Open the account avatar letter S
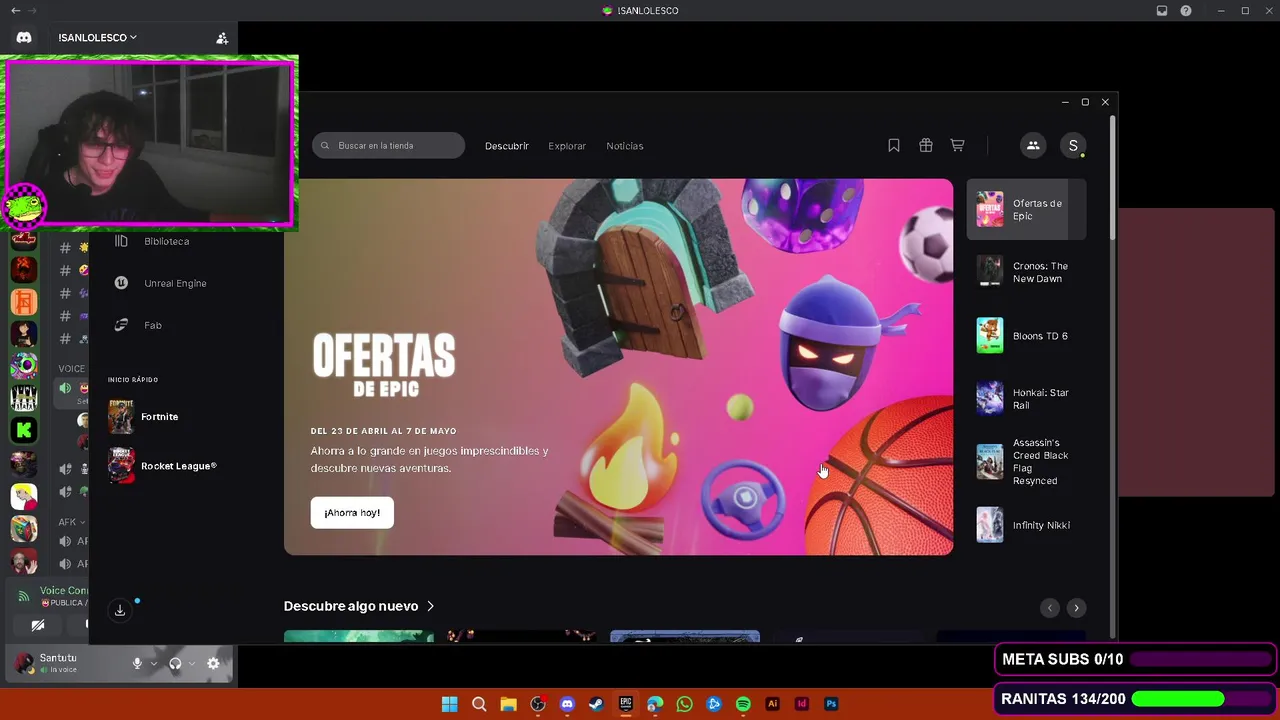Viewport: 1280px width, 720px height. (1073, 145)
